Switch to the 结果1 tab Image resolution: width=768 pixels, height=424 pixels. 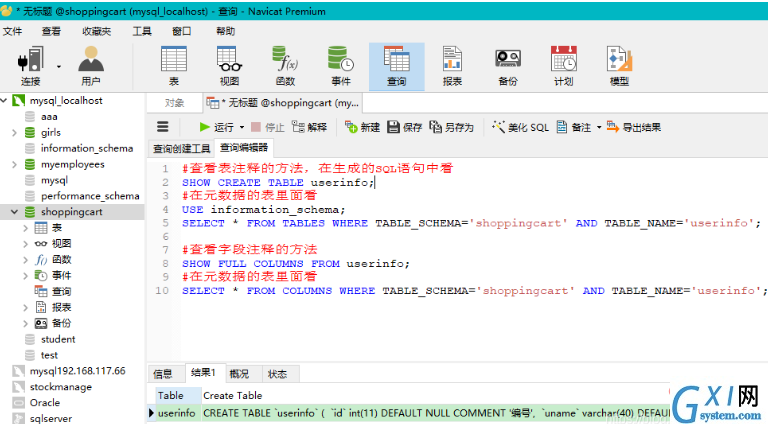pyautogui.click(x=203, y=373)
